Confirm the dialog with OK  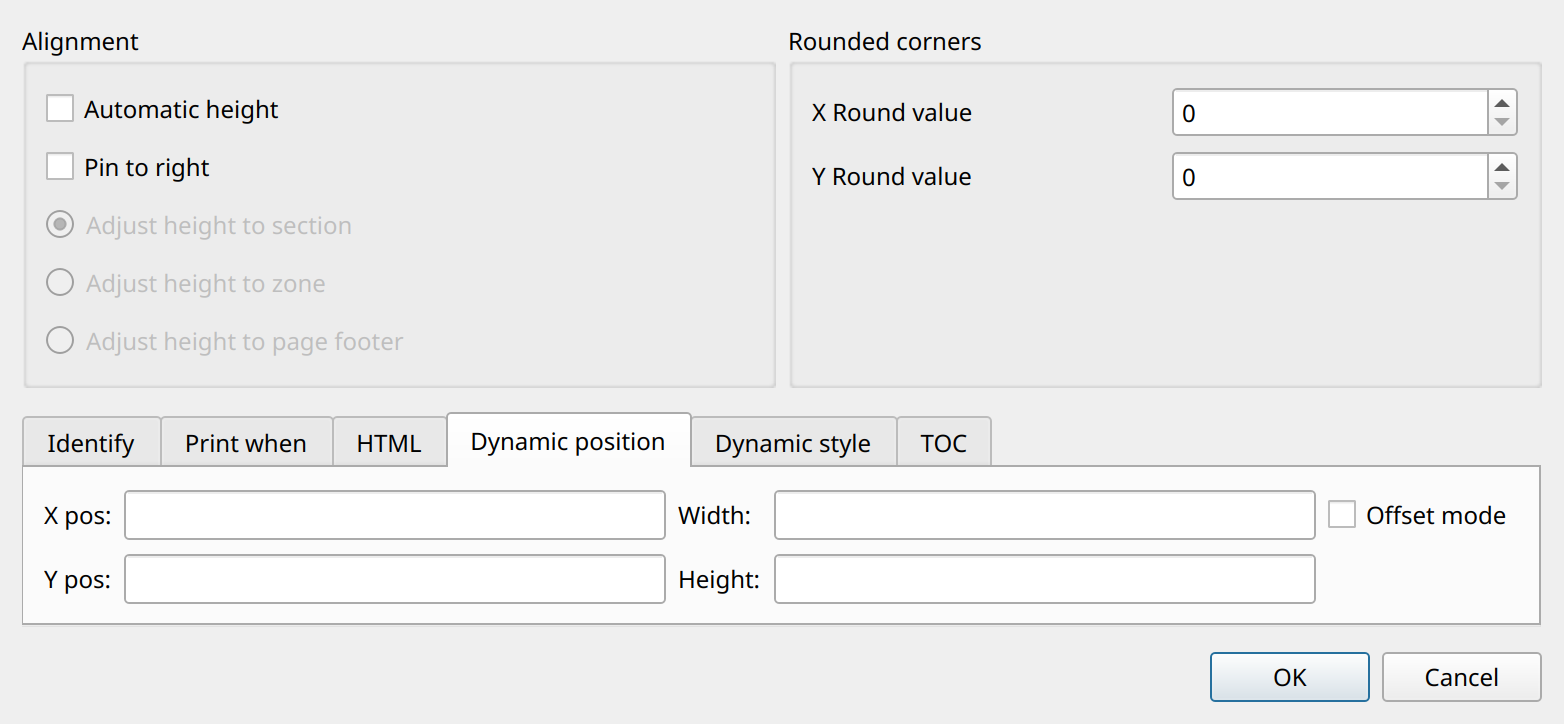(x=1290, y=677)
